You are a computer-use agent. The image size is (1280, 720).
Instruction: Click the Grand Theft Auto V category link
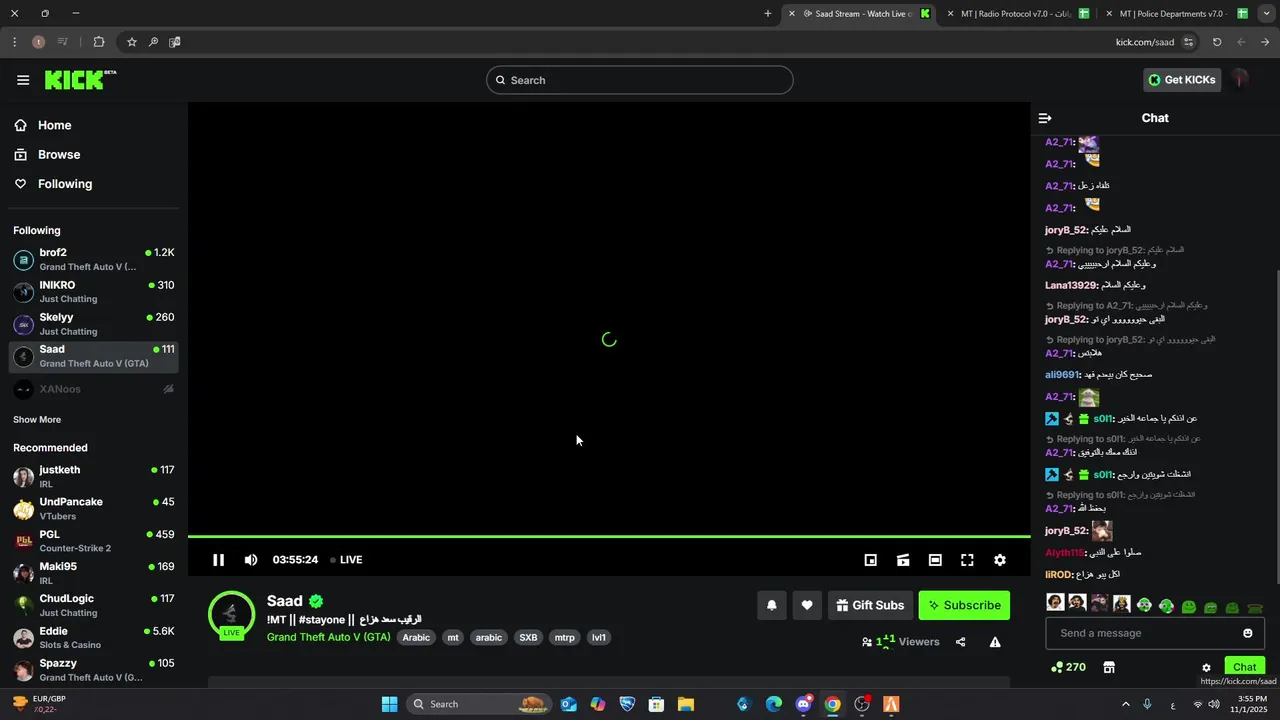click(328, 637)
